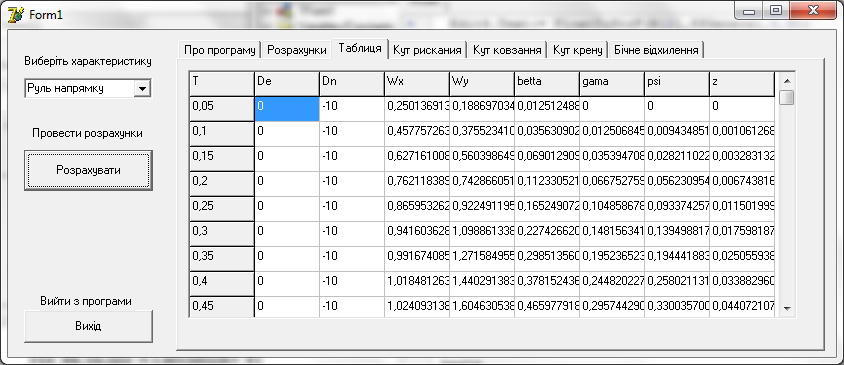
Task: Click the Вихід button
Action: pos(88,326)
